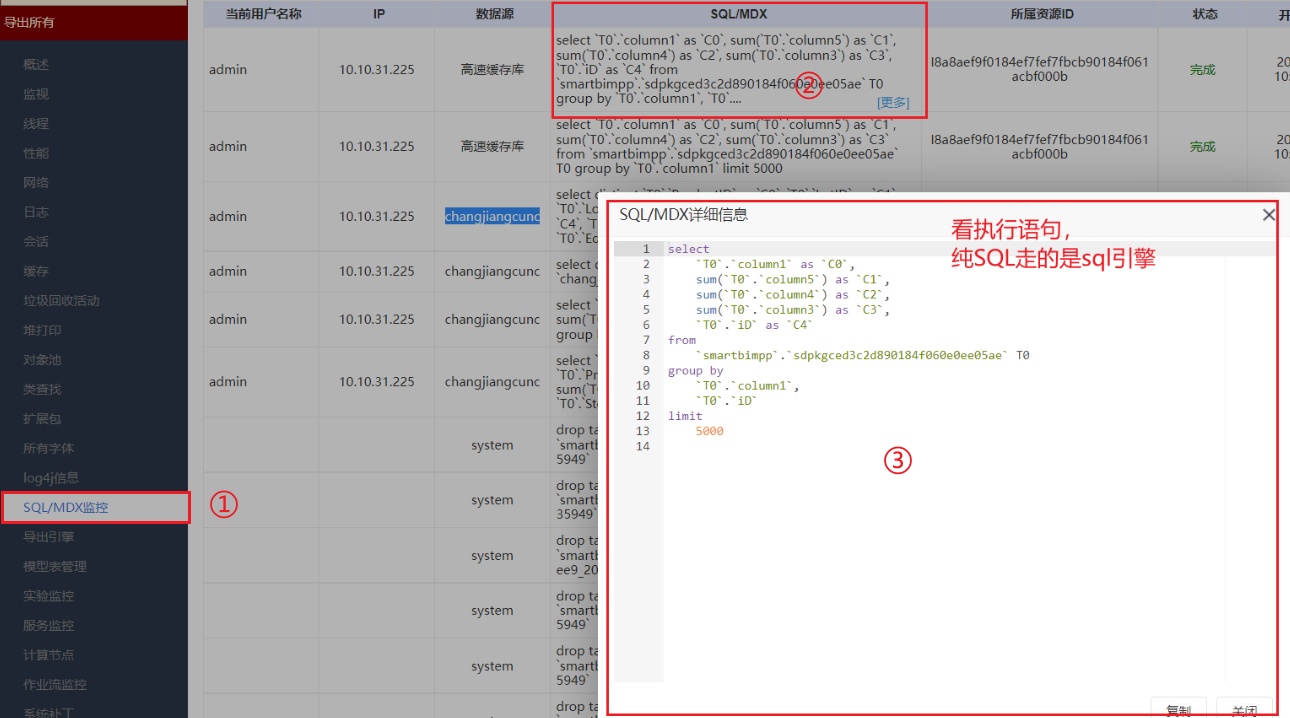Select 网络 from the sidebar
Viewport: 1290px width, 718px height.
(36, 183)
